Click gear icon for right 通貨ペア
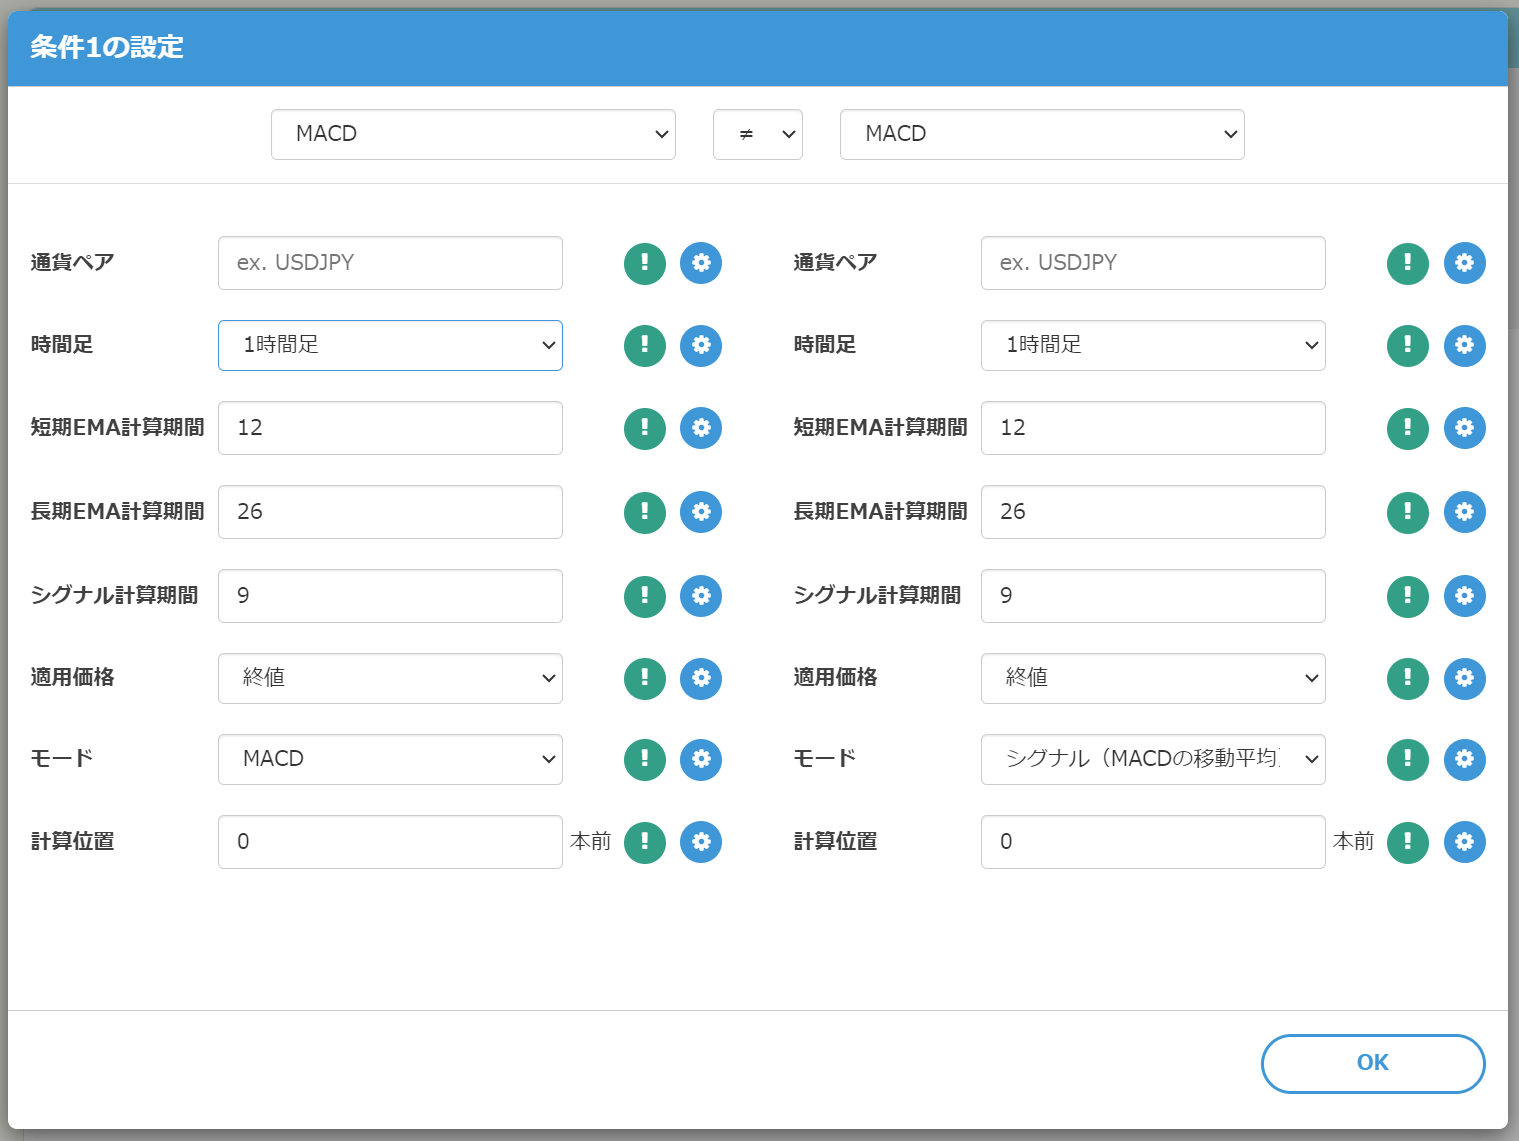 (1464, 263)
